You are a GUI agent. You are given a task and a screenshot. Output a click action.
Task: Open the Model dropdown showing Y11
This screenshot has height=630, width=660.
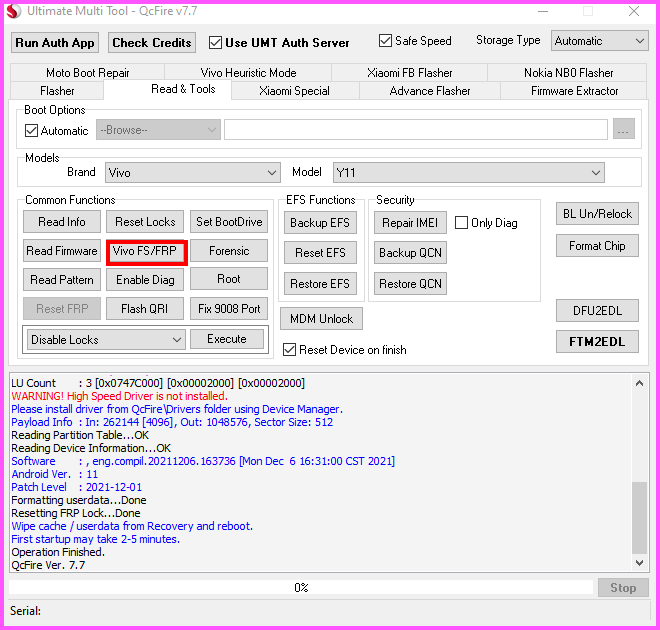point(468,173)
